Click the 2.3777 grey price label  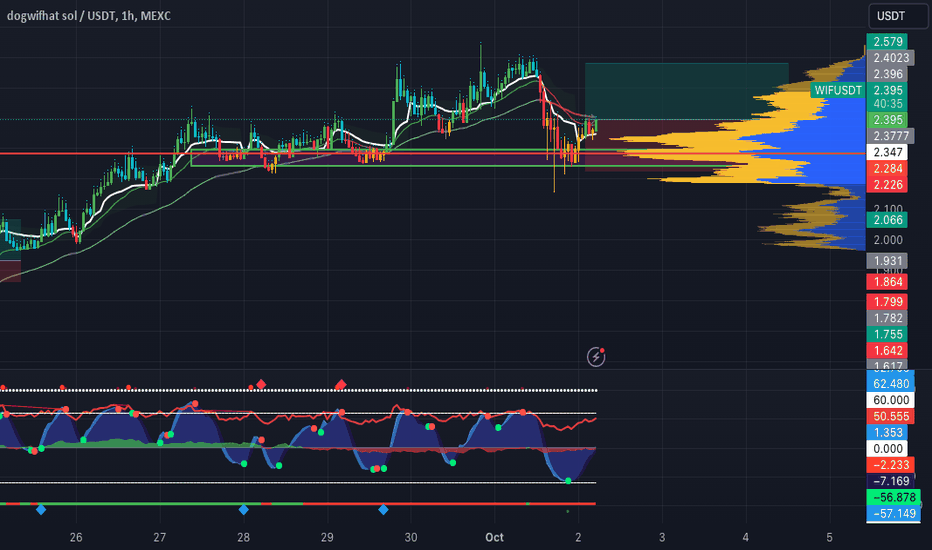coord(891,136)
